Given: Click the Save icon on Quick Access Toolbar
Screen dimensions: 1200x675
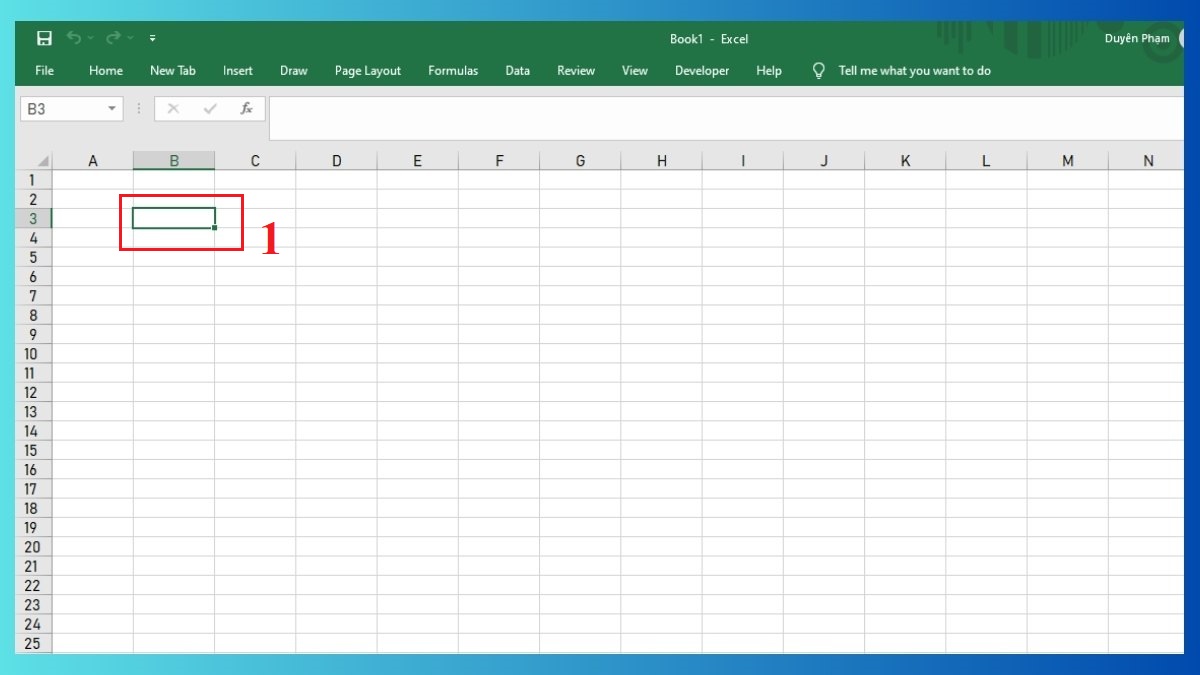Looking at the screenshot, I should coord(43,38).
